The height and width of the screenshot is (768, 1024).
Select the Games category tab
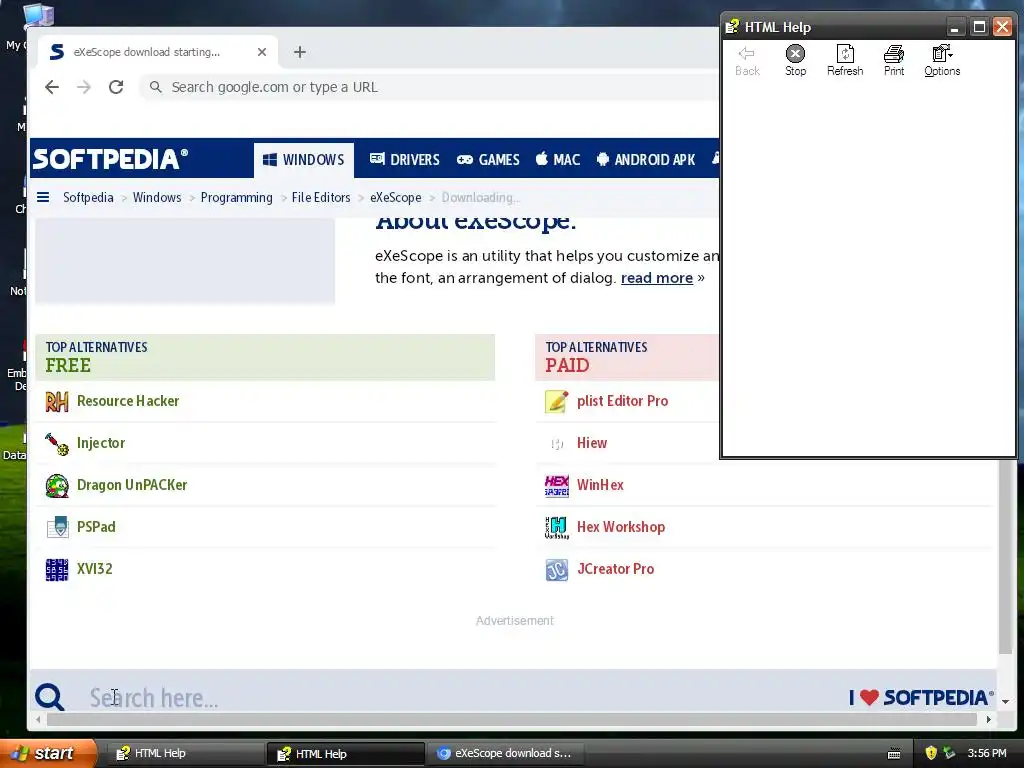click(488, 160)
